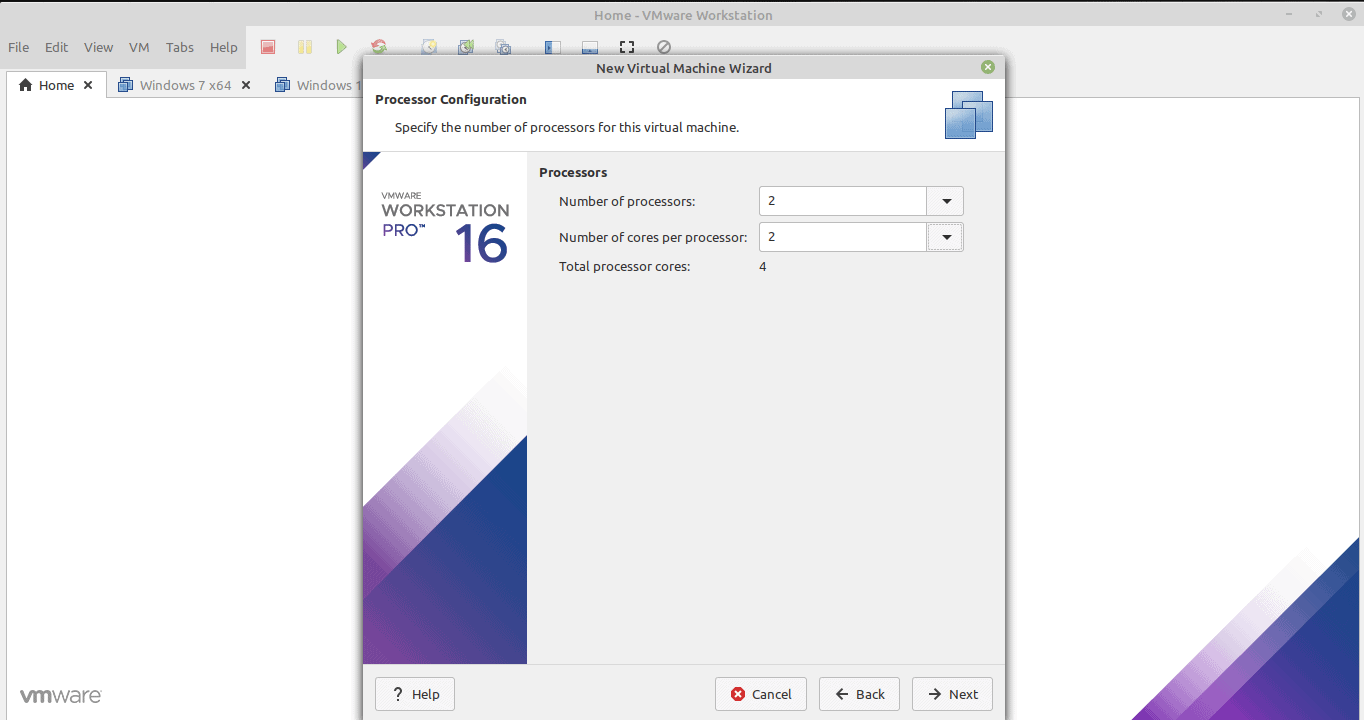Click the 'Total processor cores:' label
This screenshot has width=1364, height=720.
[625, 266]
